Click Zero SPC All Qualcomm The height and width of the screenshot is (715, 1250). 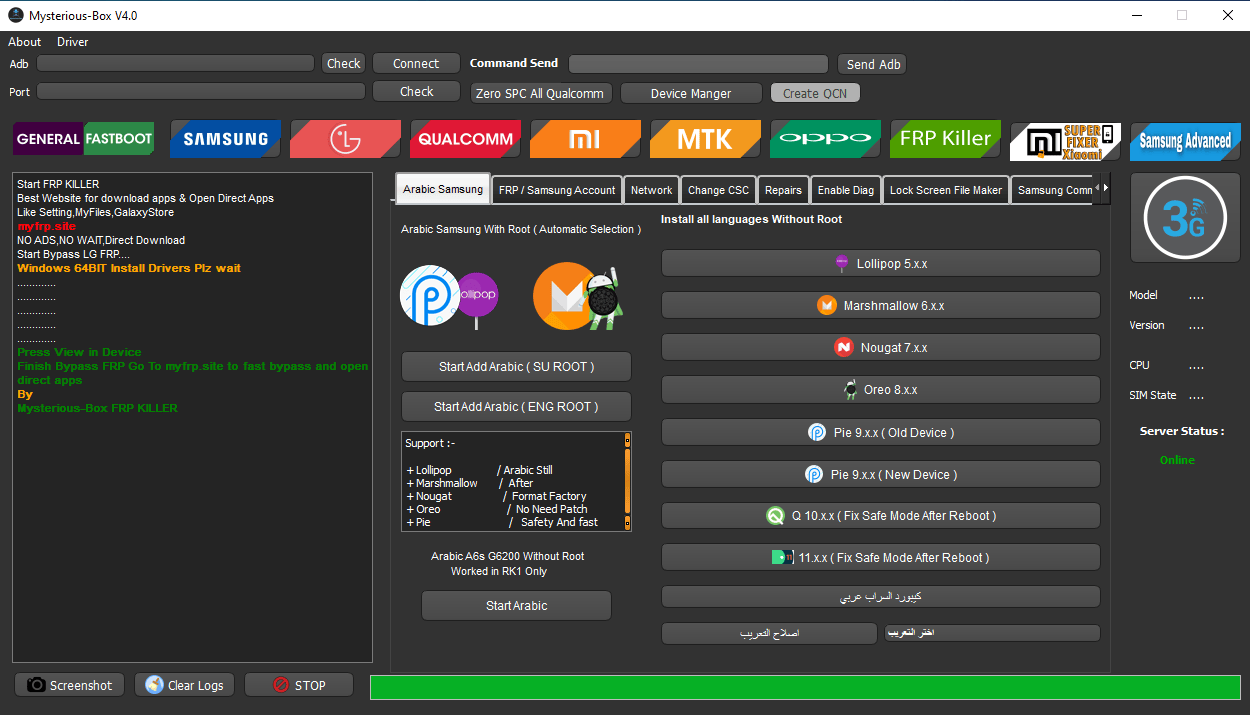(540, 92)
